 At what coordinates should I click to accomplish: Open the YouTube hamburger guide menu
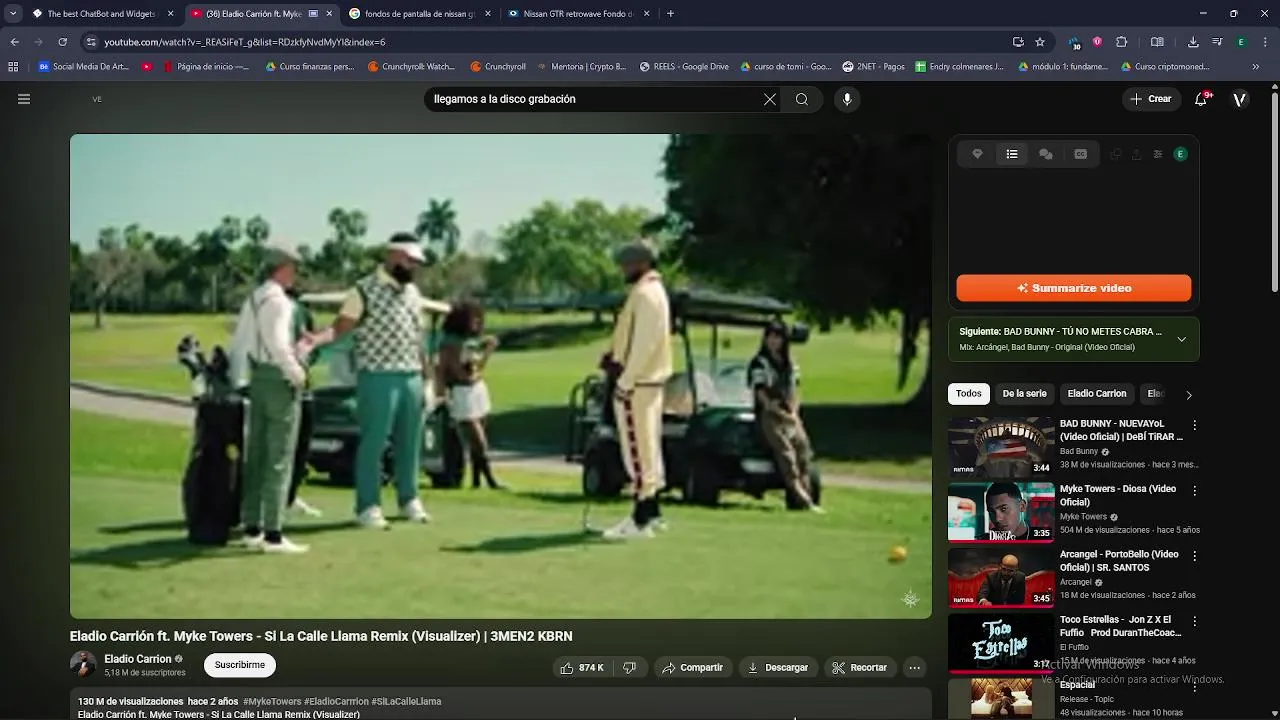[x=24, y=99]
